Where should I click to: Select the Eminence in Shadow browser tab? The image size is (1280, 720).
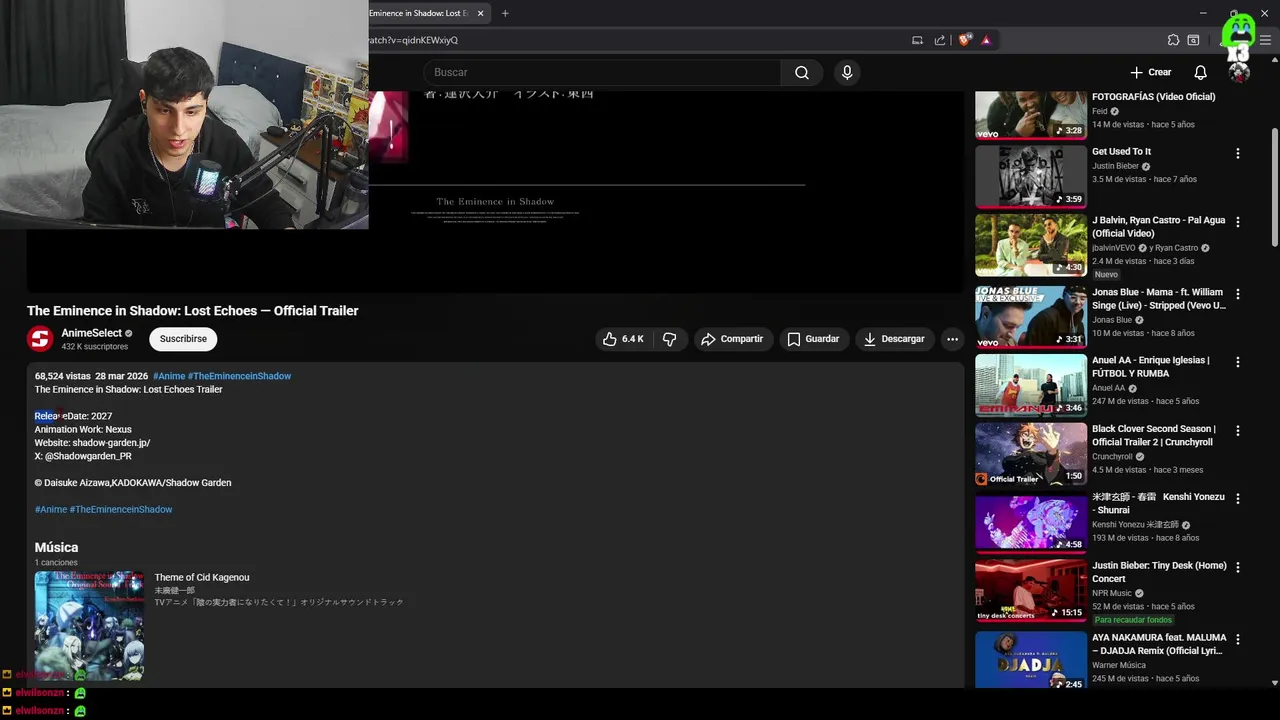click(x=418, y=13)
